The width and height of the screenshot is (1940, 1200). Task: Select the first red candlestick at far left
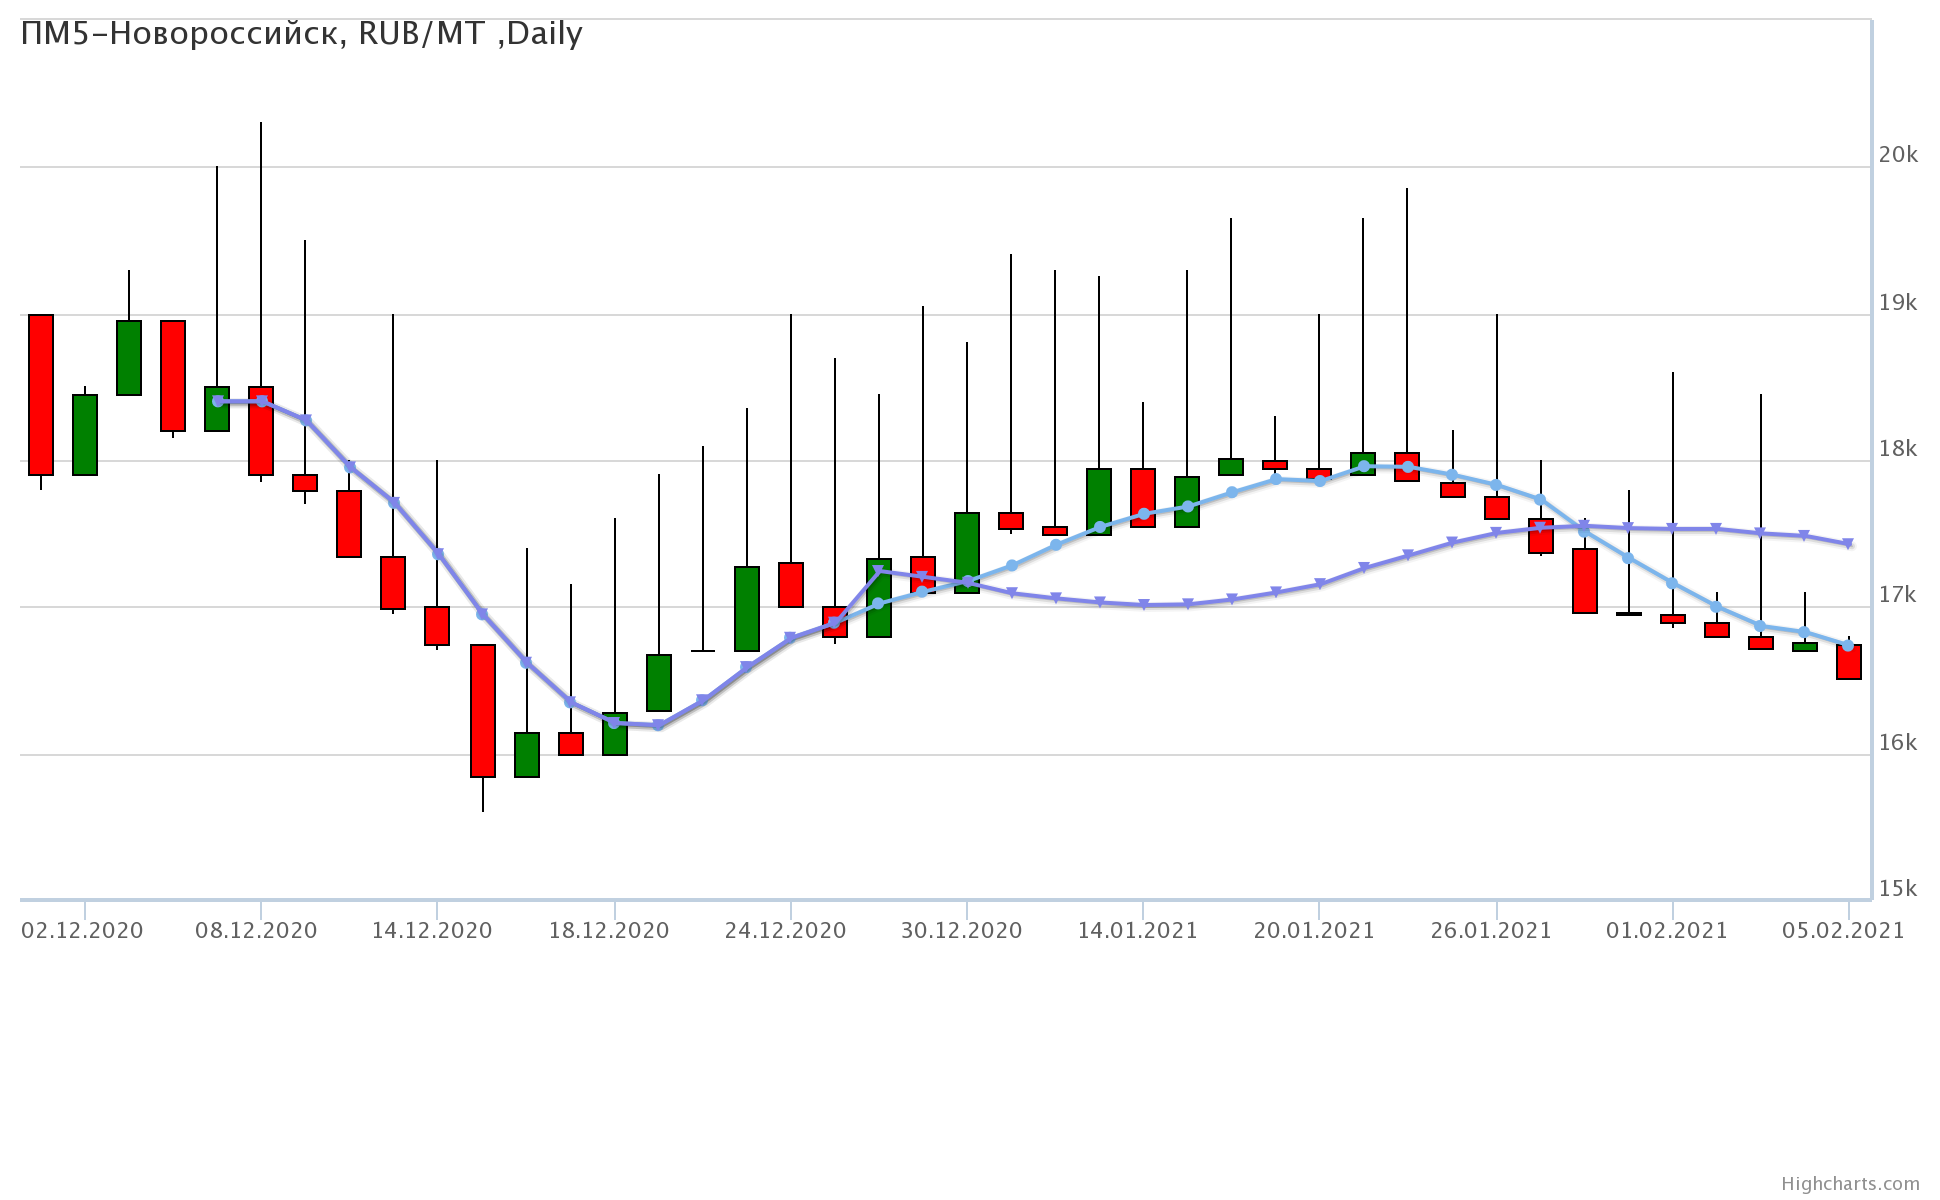41,394
